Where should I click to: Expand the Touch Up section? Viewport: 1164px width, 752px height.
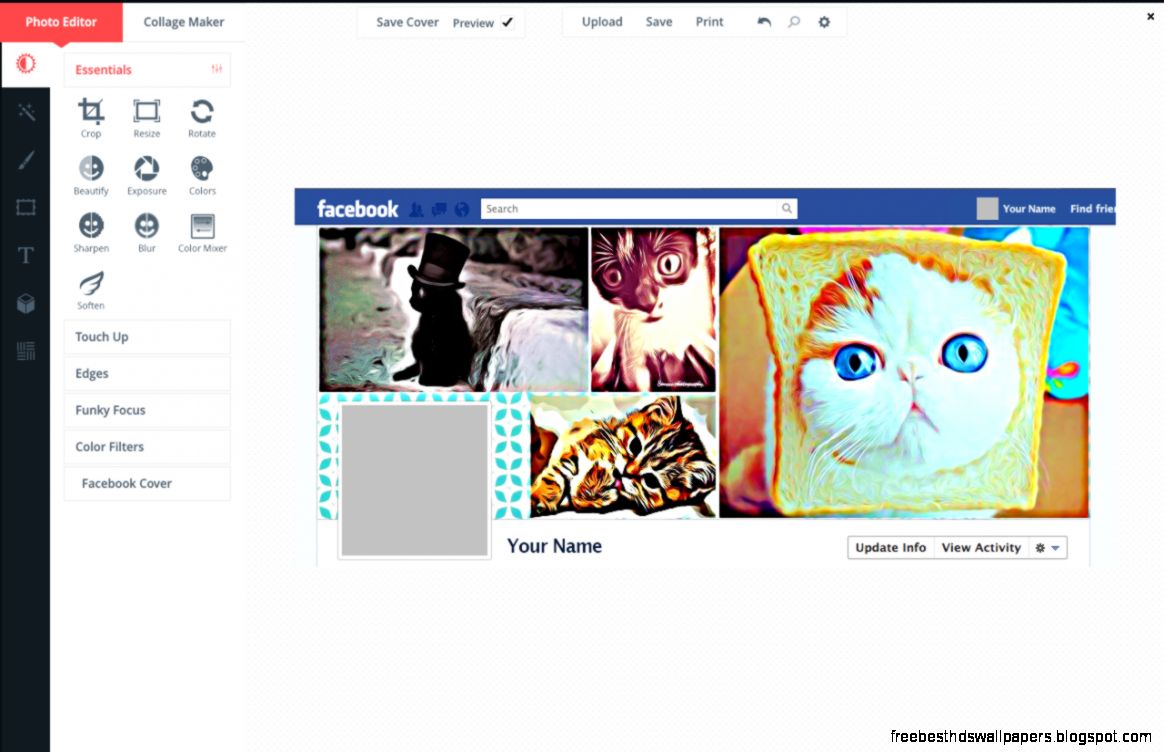(147, 336)
